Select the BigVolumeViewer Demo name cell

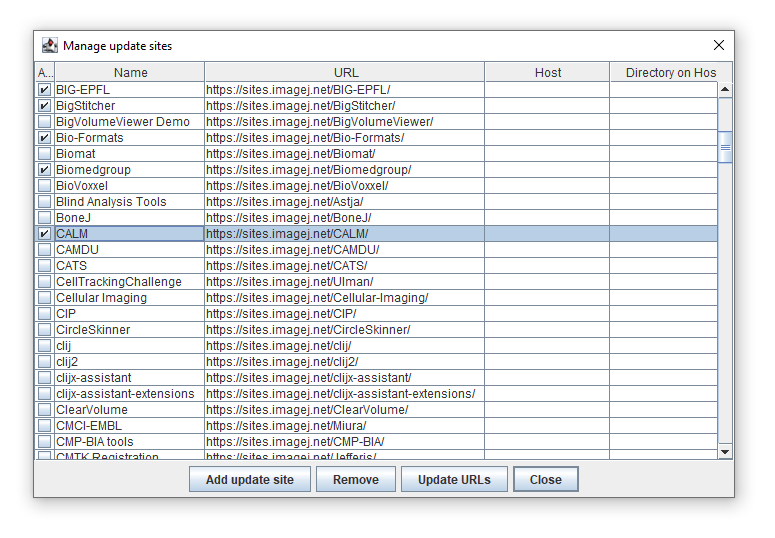tap(129, 122)
